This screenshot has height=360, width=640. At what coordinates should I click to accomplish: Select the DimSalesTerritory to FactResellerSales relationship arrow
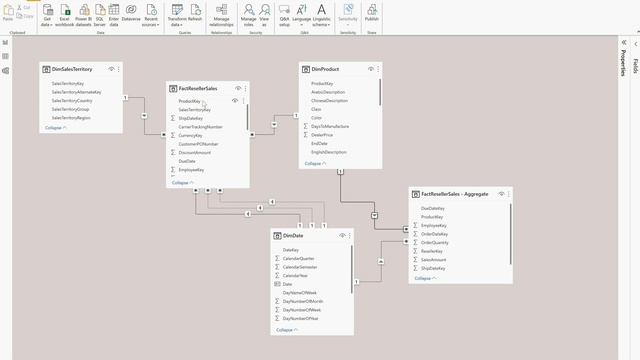coord(144,116)
